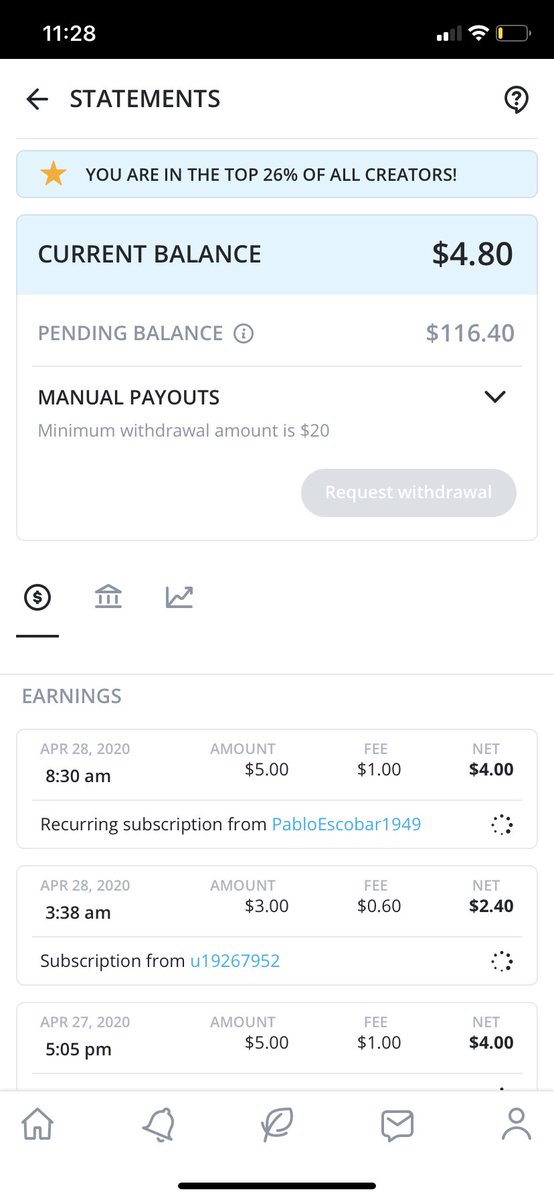Screen dimensions: 554x1200
Task: Go back using the arrow icon
Action: 37,99
